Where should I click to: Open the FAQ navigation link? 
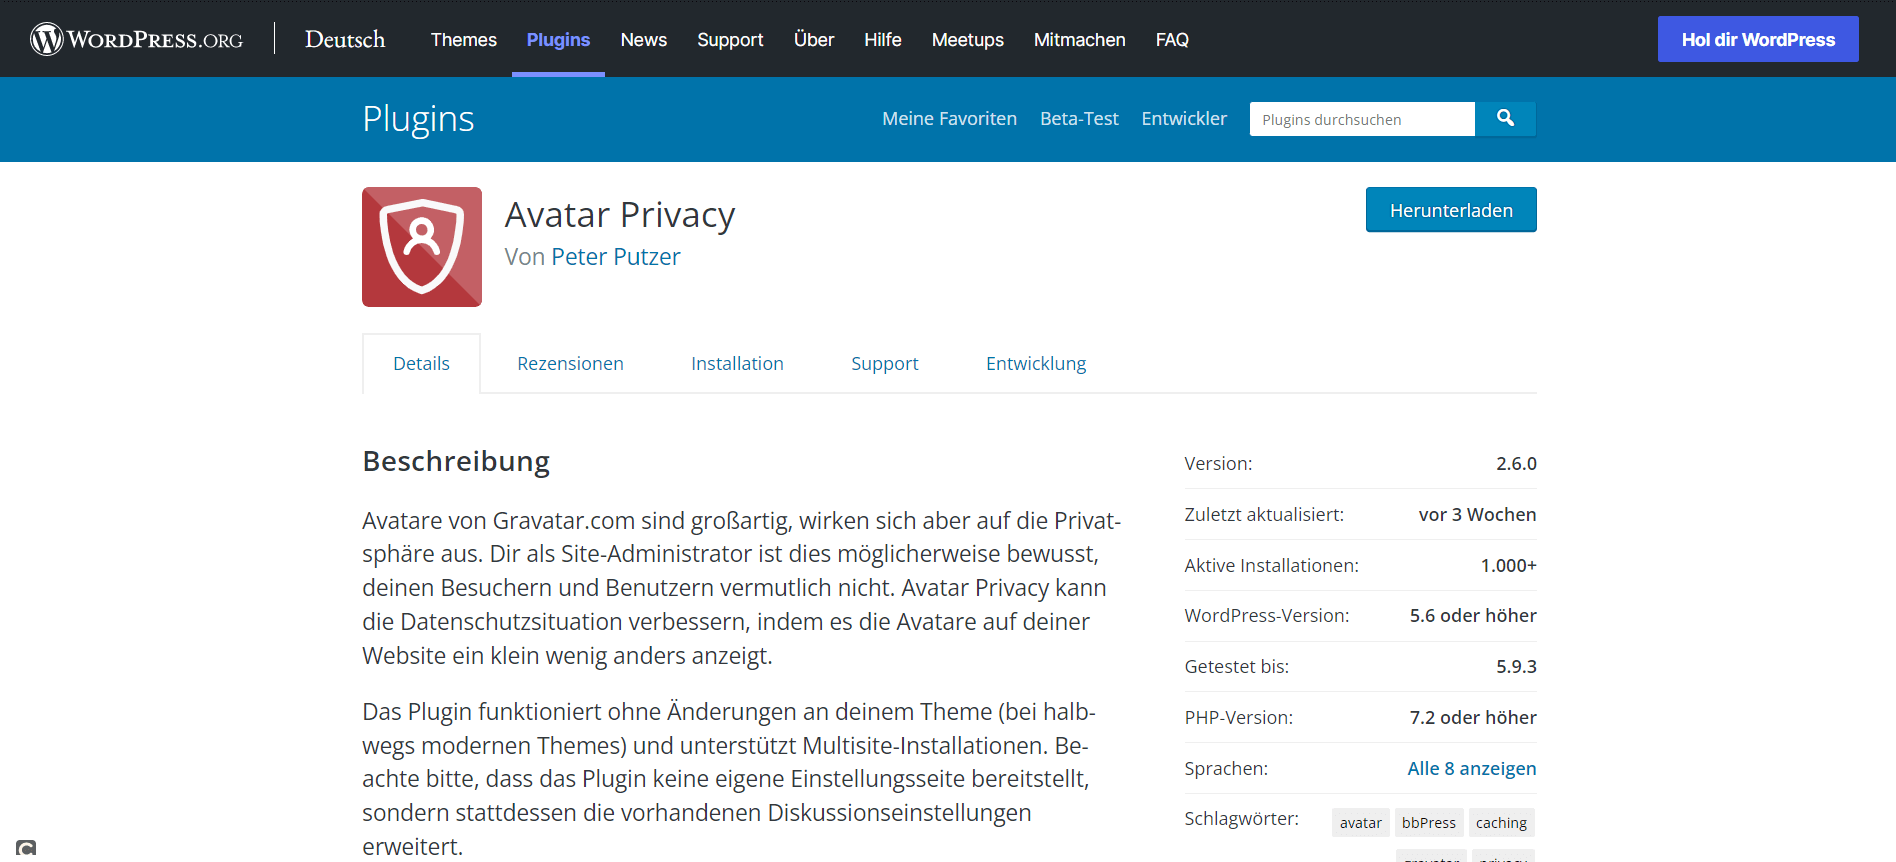(x=1172, y=39)
